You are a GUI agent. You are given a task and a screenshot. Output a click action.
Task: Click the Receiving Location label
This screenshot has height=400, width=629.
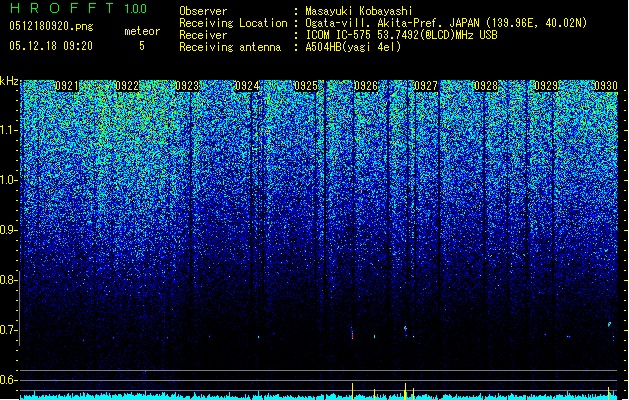click(233, 23)
